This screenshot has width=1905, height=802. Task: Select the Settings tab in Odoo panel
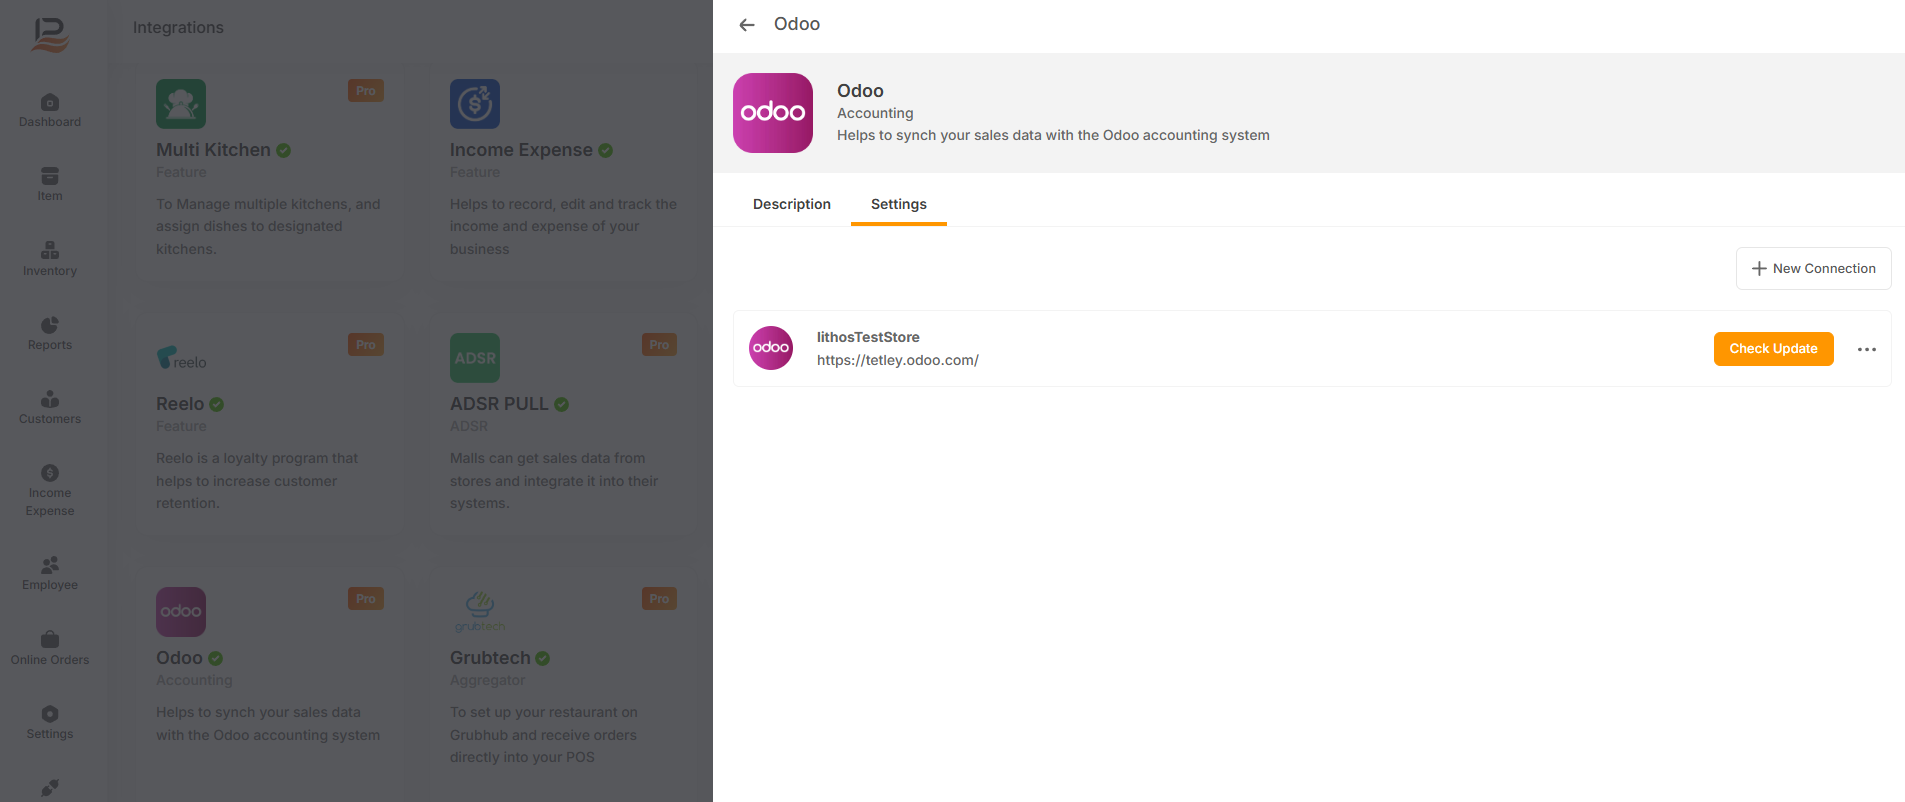click(898, 204)
